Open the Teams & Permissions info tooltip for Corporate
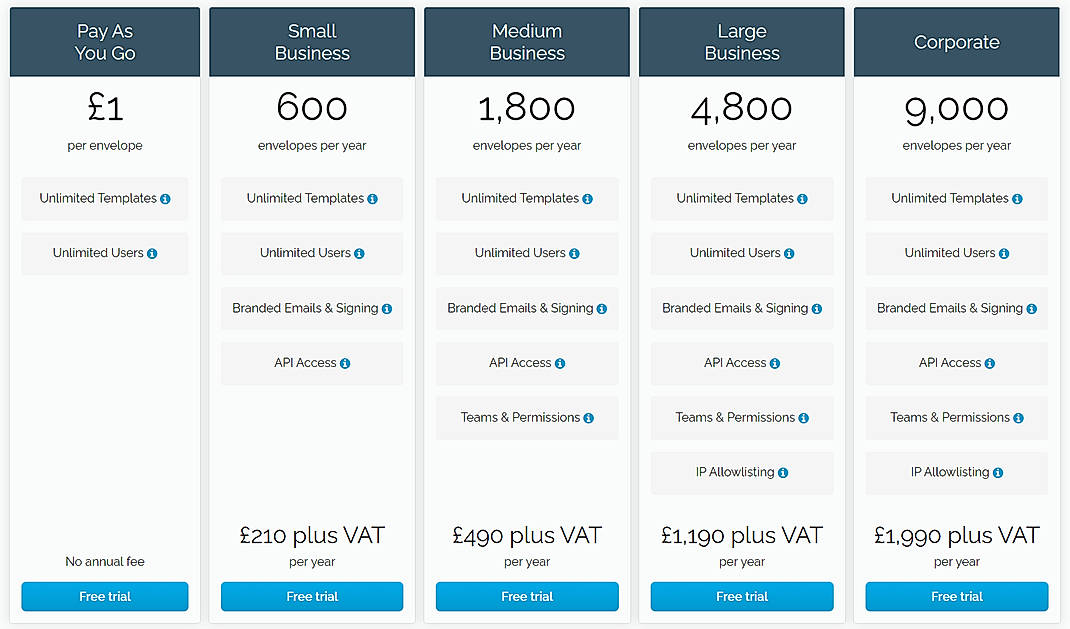The width and height of the screenshot is (1070, 629). point(1019,418)
